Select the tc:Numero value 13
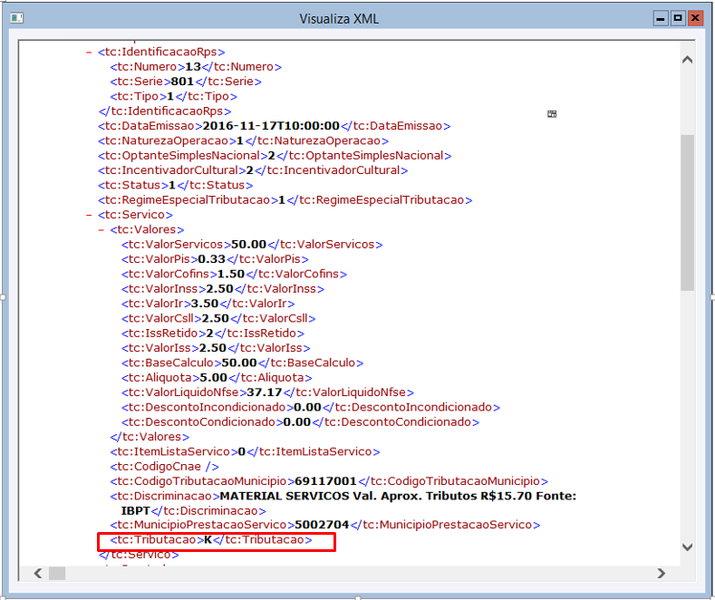The height and width of the screenshot is (600, 715). point(193,67)
